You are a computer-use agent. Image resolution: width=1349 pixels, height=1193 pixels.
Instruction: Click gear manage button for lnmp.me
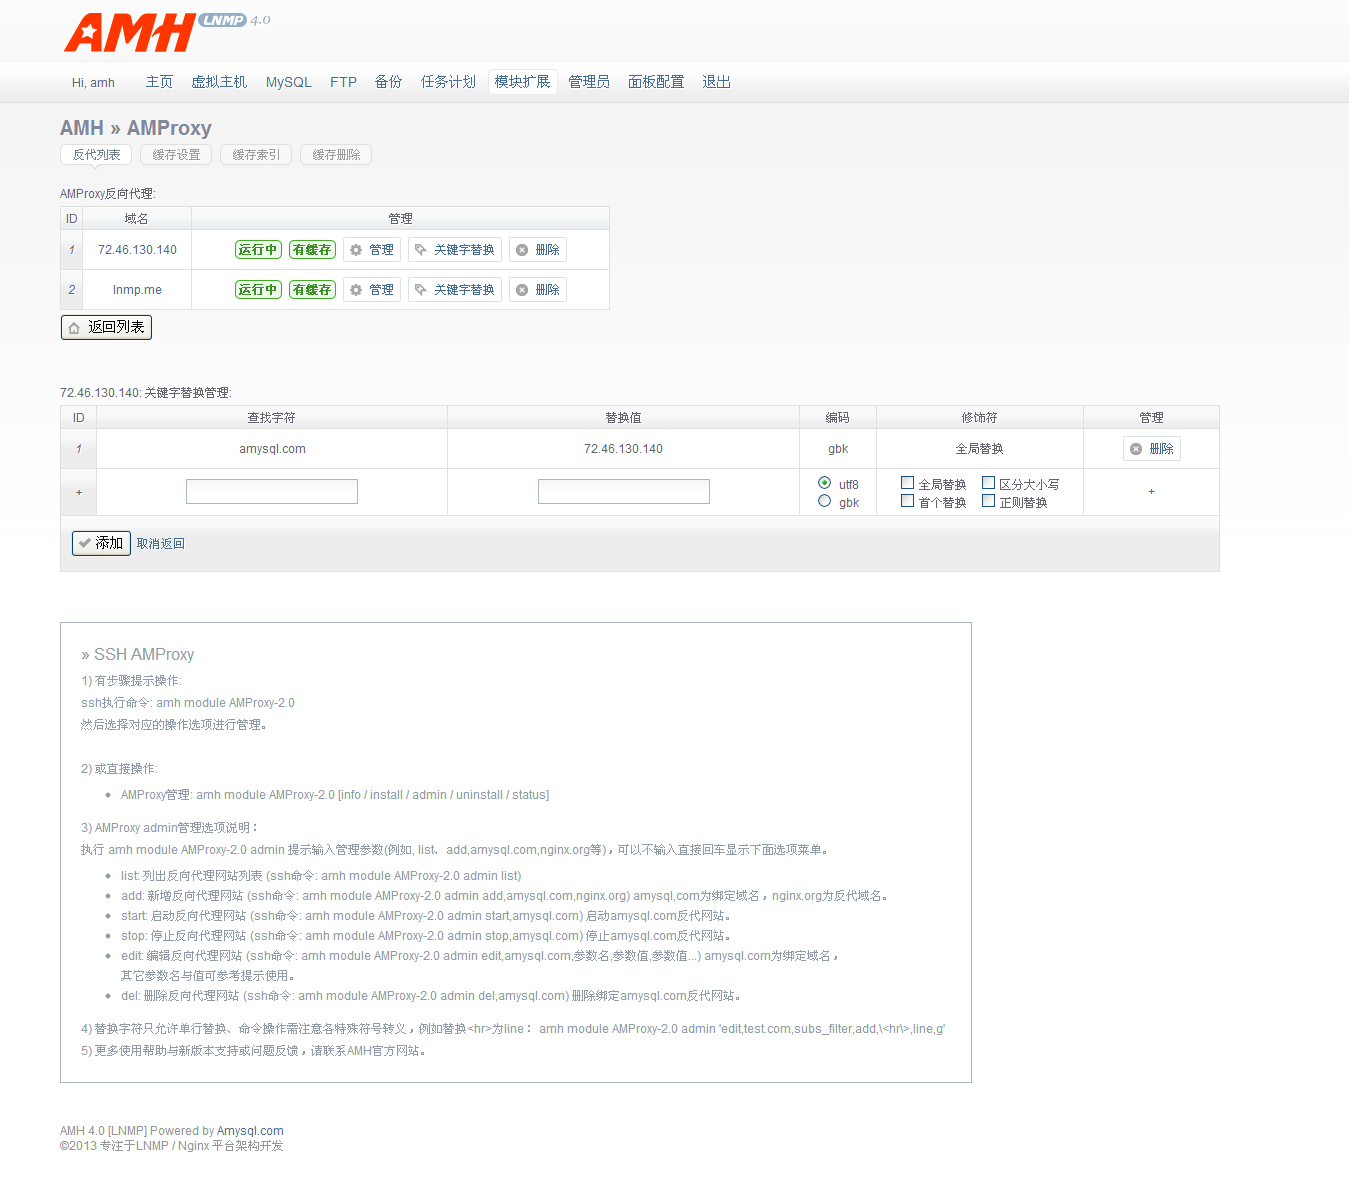click(x=371, y=290)
